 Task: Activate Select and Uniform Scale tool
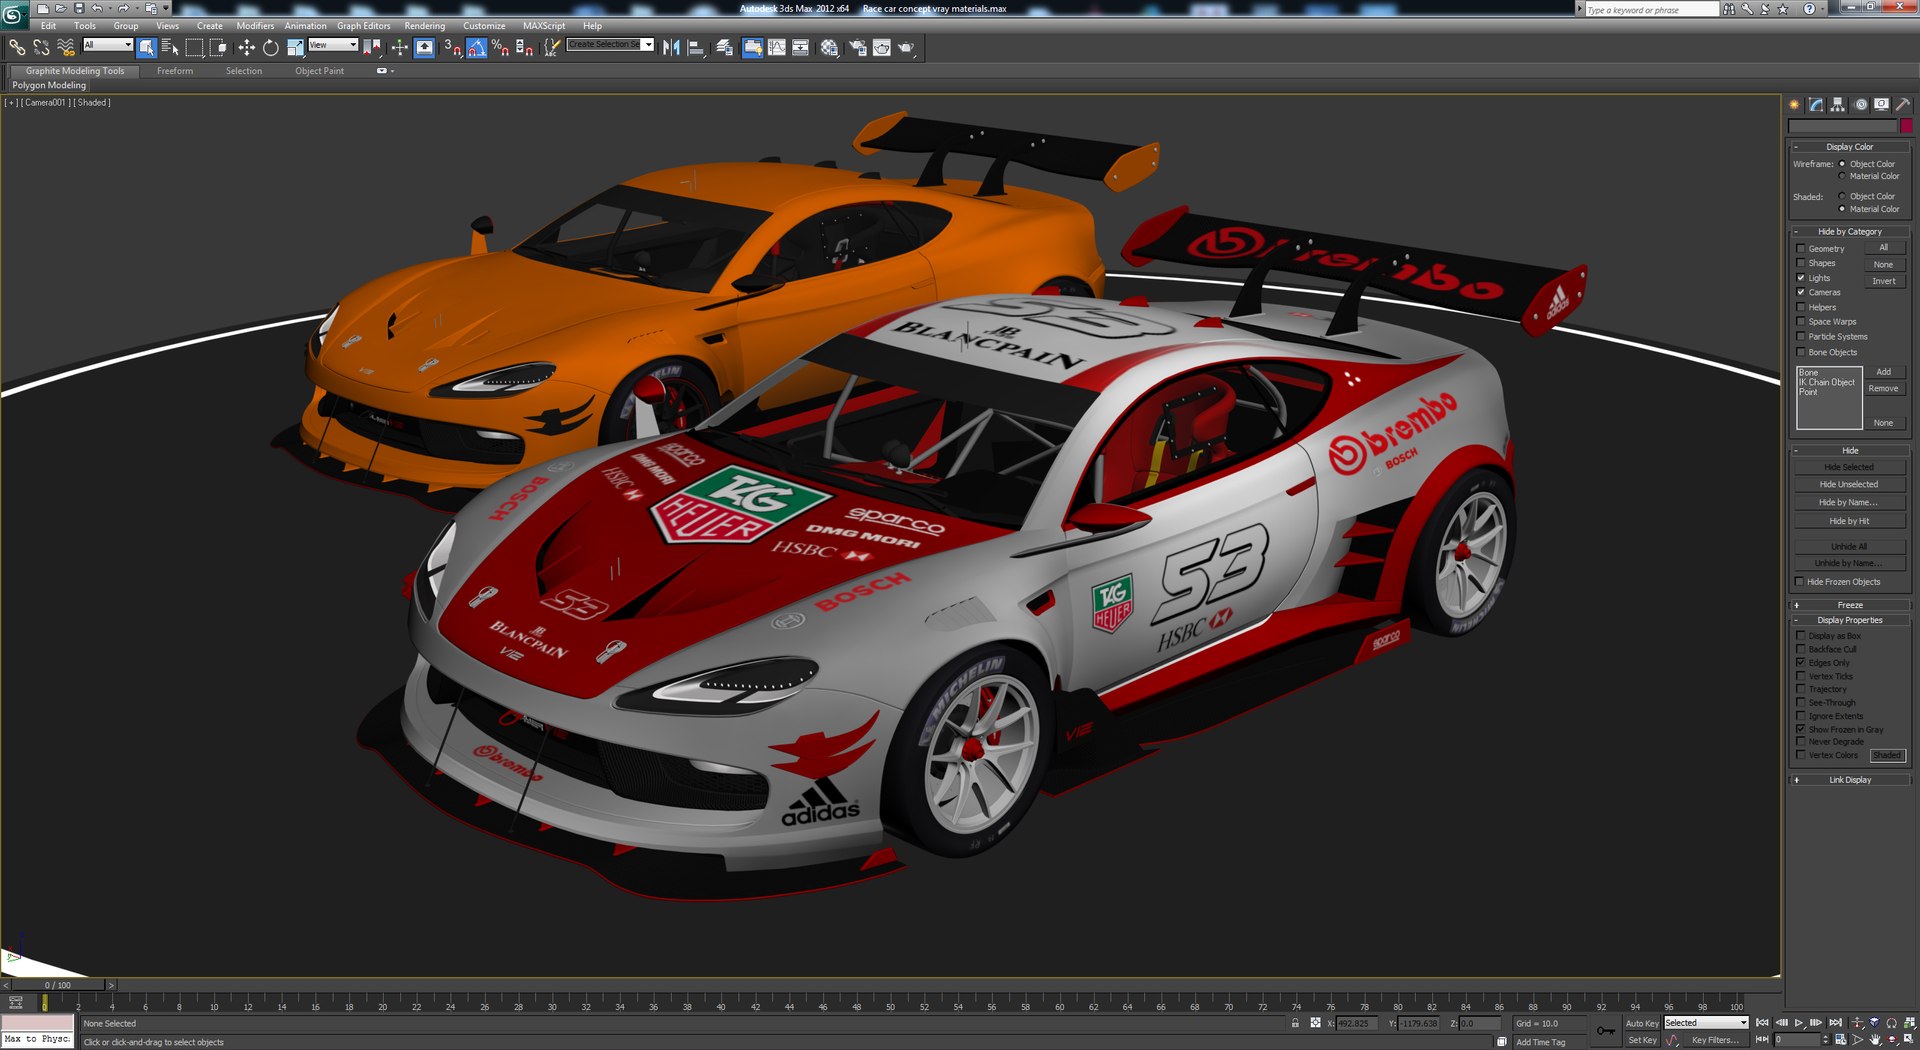295,47
